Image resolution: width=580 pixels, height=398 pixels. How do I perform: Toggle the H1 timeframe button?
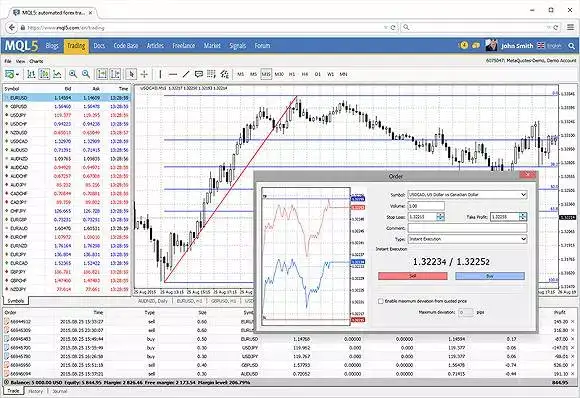(292, 74)
